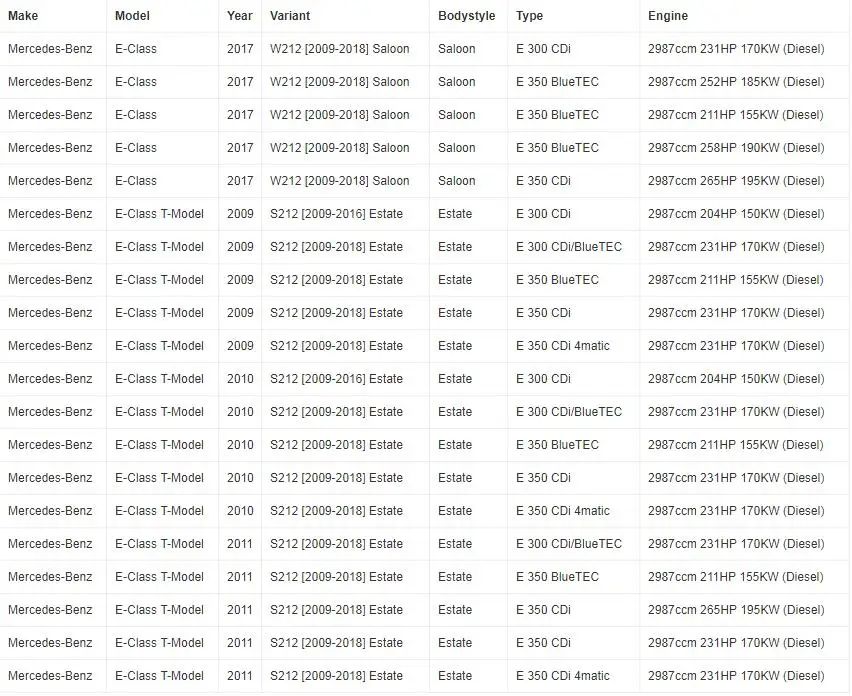Image resolution: width=852 pixels, height=696 pixels.
Task: Select the 265HP 195KW engine in the 2017 row
Action: pos(736,181)
